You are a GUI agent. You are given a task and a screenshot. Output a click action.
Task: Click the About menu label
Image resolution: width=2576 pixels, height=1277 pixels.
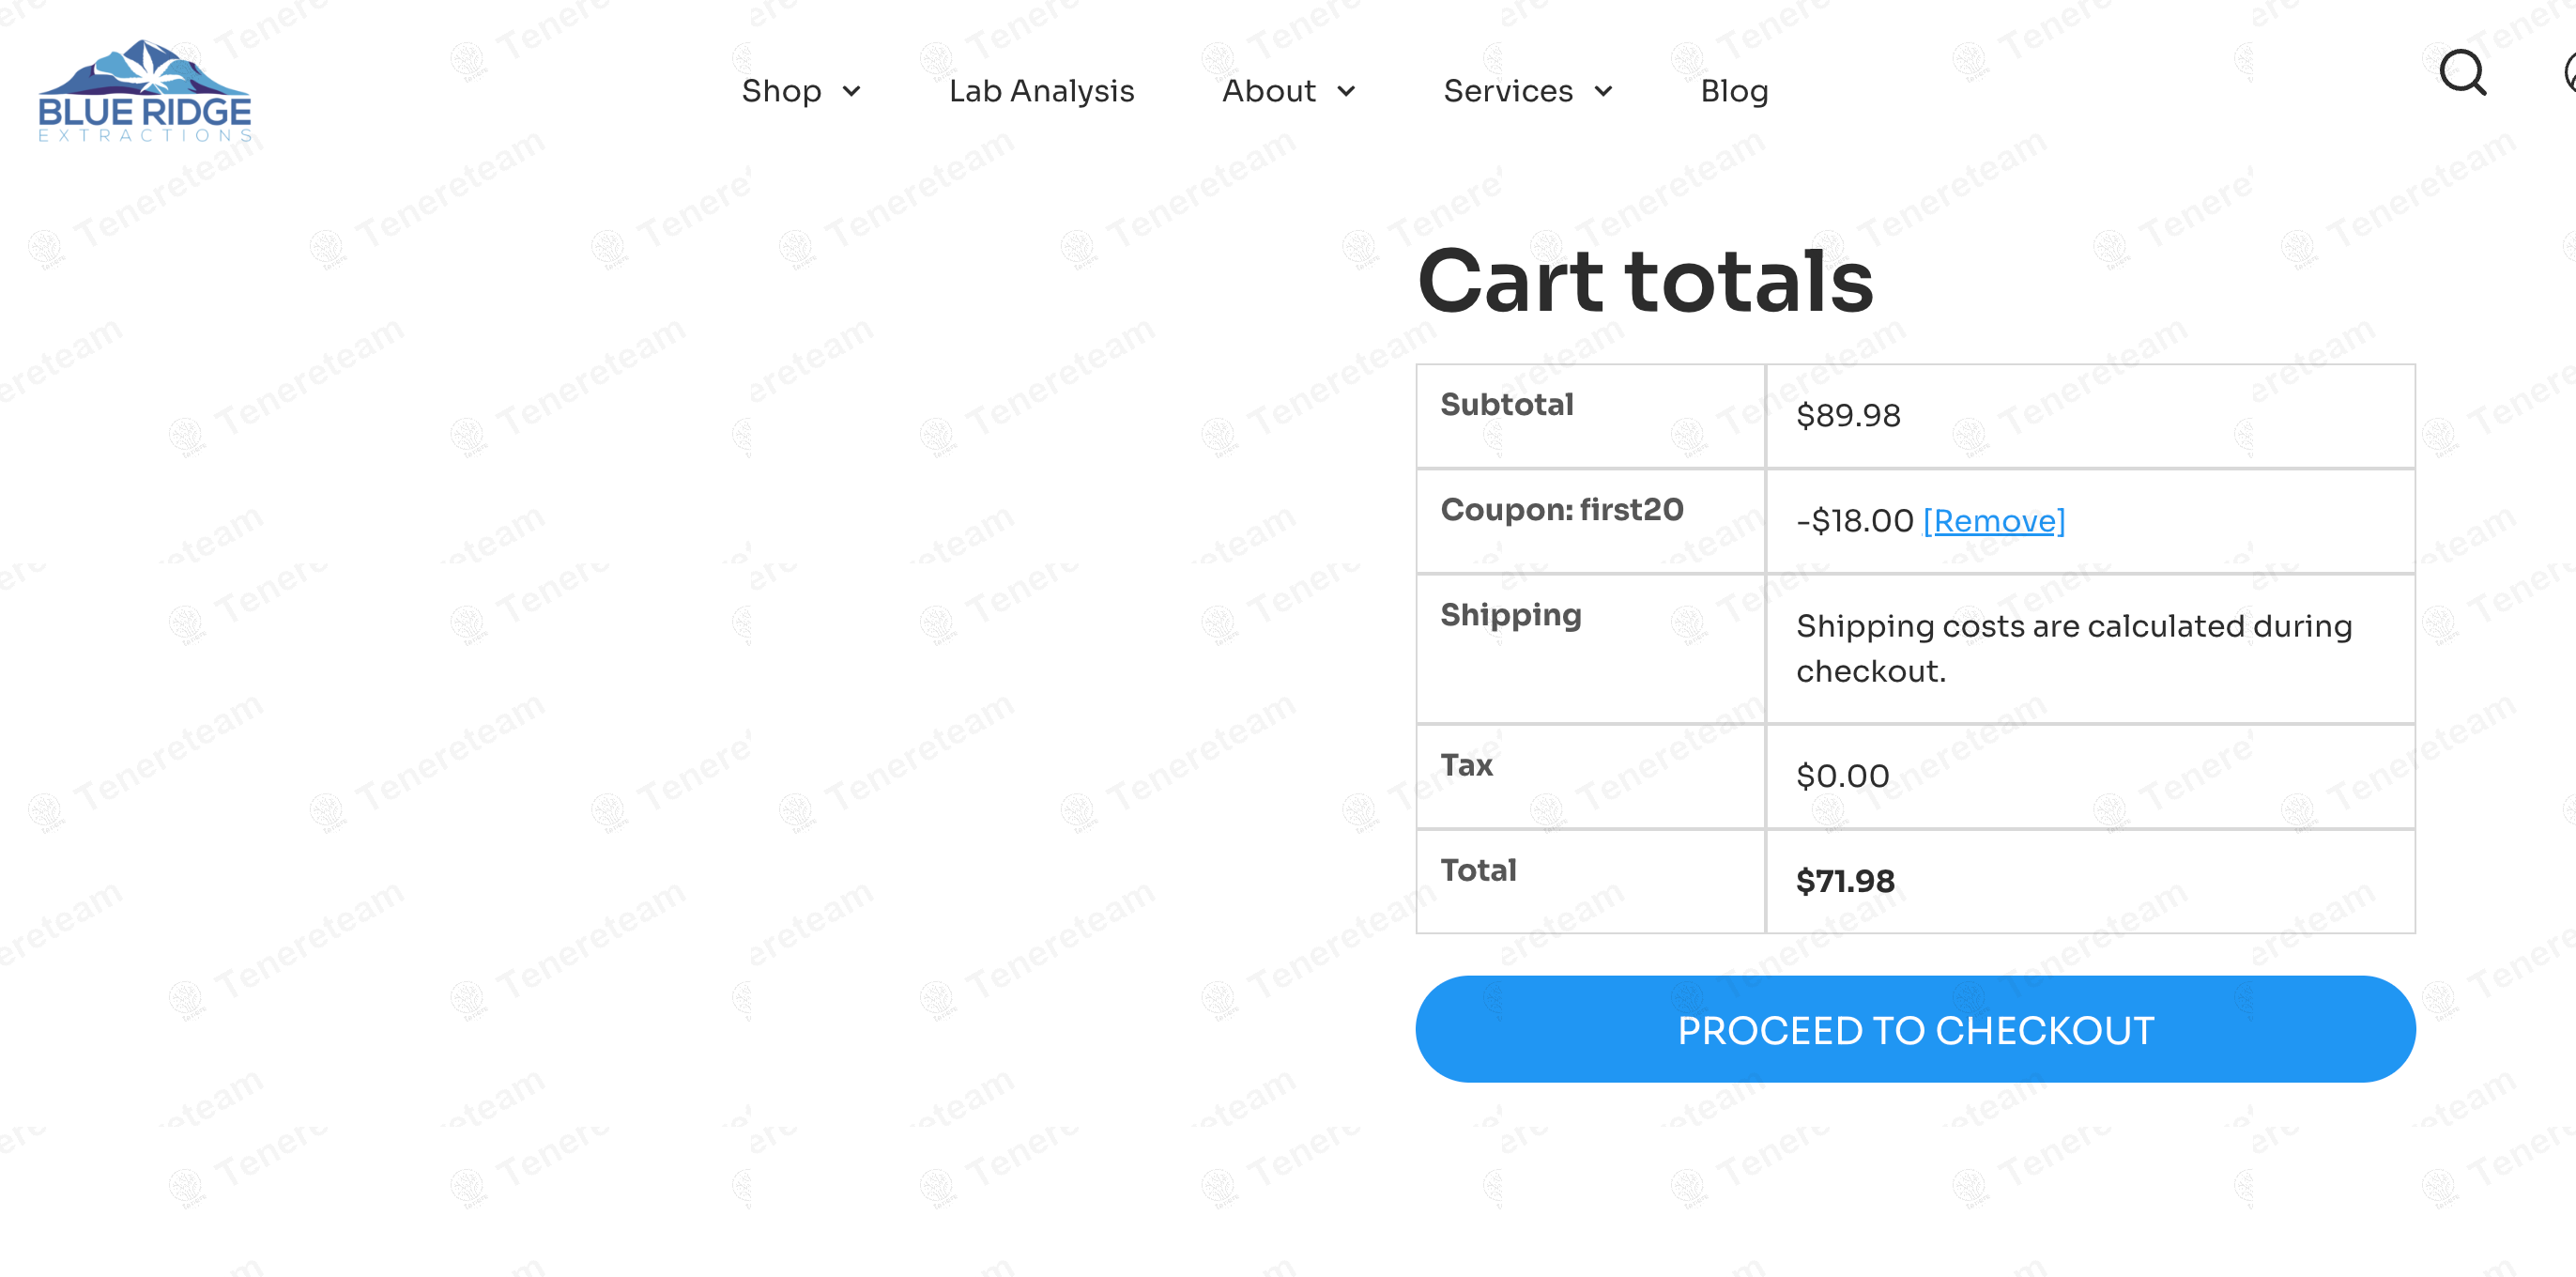1268,91
